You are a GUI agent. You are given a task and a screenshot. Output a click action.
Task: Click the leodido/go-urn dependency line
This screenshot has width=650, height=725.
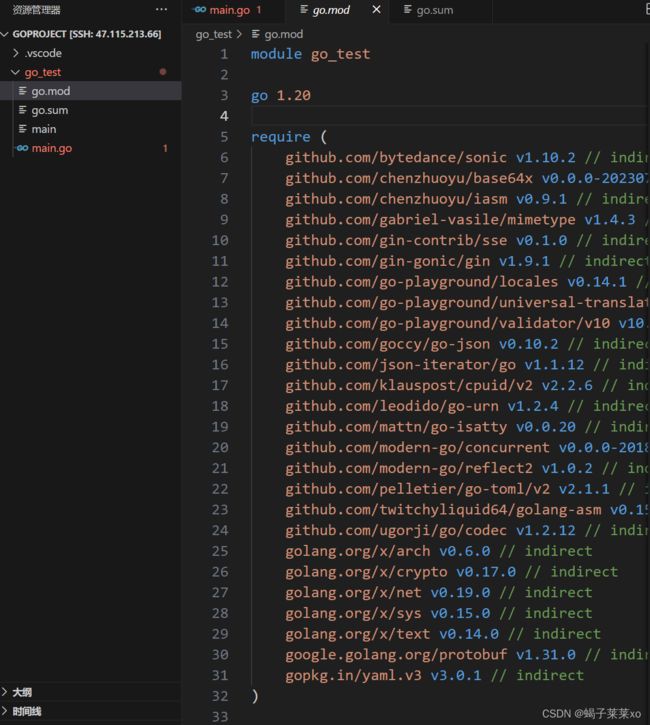tap(467, 406)
